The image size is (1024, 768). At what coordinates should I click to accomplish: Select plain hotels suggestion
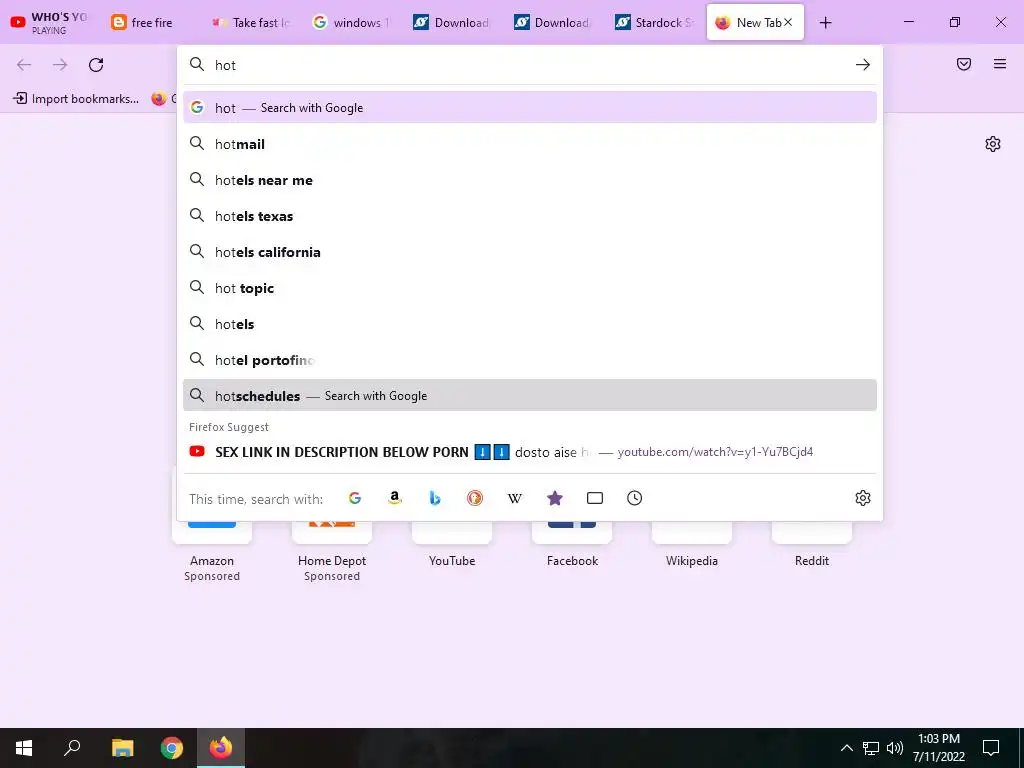coord(530,323)
